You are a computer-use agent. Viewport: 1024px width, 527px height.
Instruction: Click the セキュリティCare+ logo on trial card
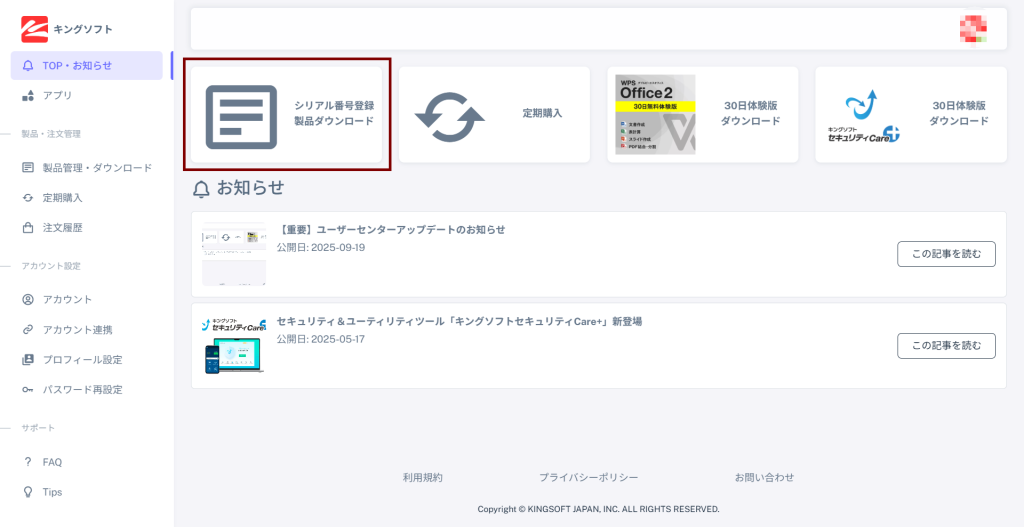pos(863,116)
